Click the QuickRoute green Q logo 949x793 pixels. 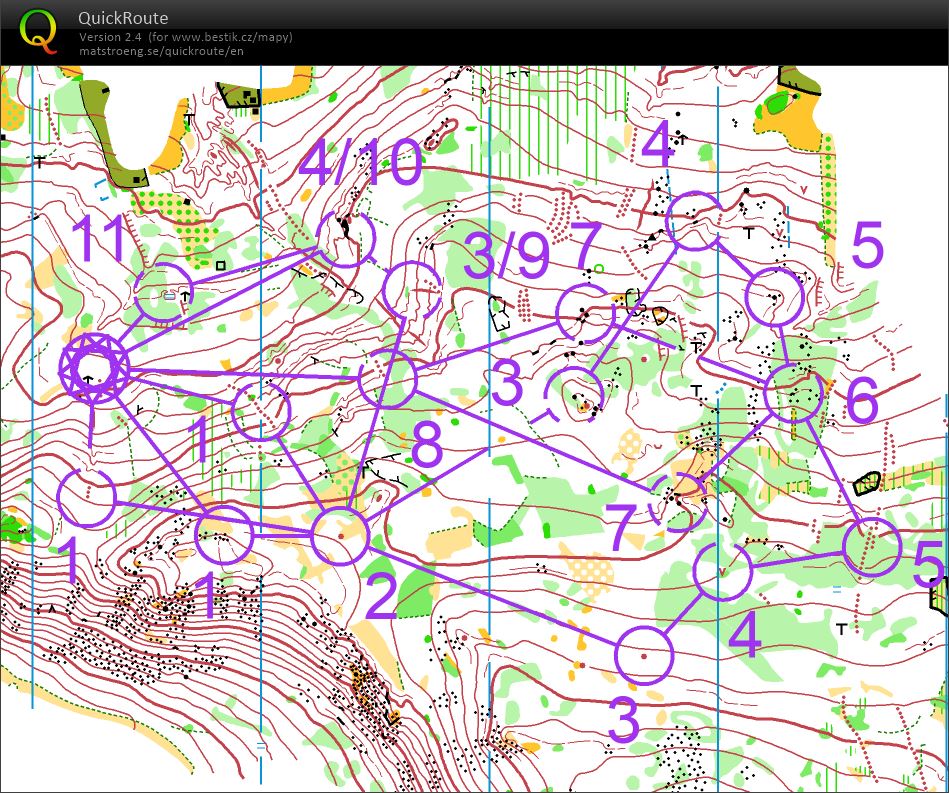[x=39, y=30]
